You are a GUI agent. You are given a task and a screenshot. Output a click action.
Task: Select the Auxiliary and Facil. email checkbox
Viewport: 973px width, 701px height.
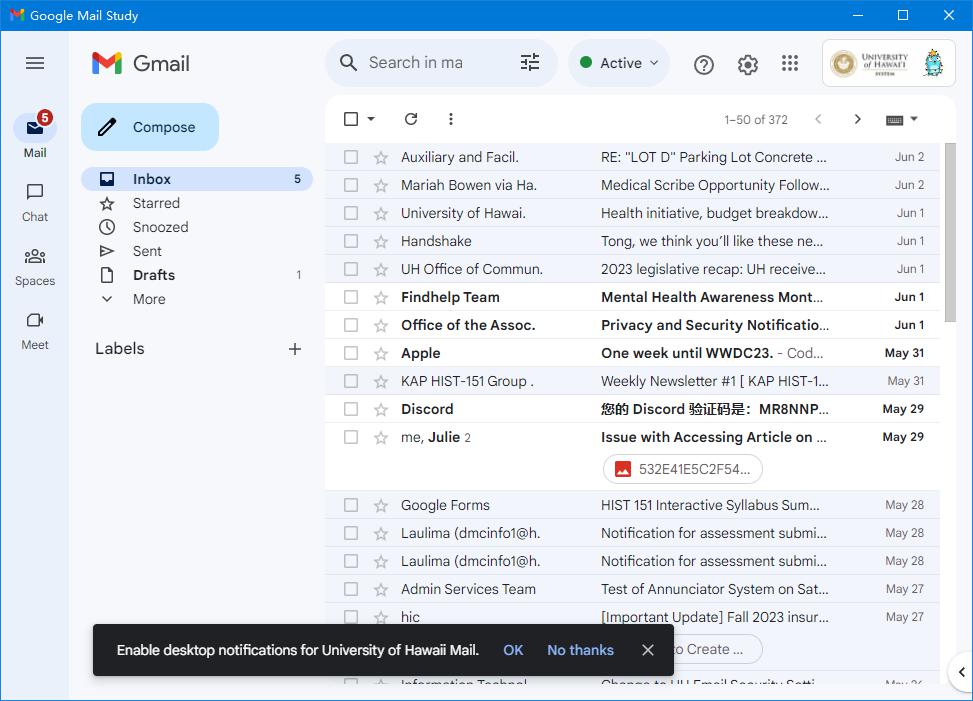pyautogui.click(x=351, y=157)
